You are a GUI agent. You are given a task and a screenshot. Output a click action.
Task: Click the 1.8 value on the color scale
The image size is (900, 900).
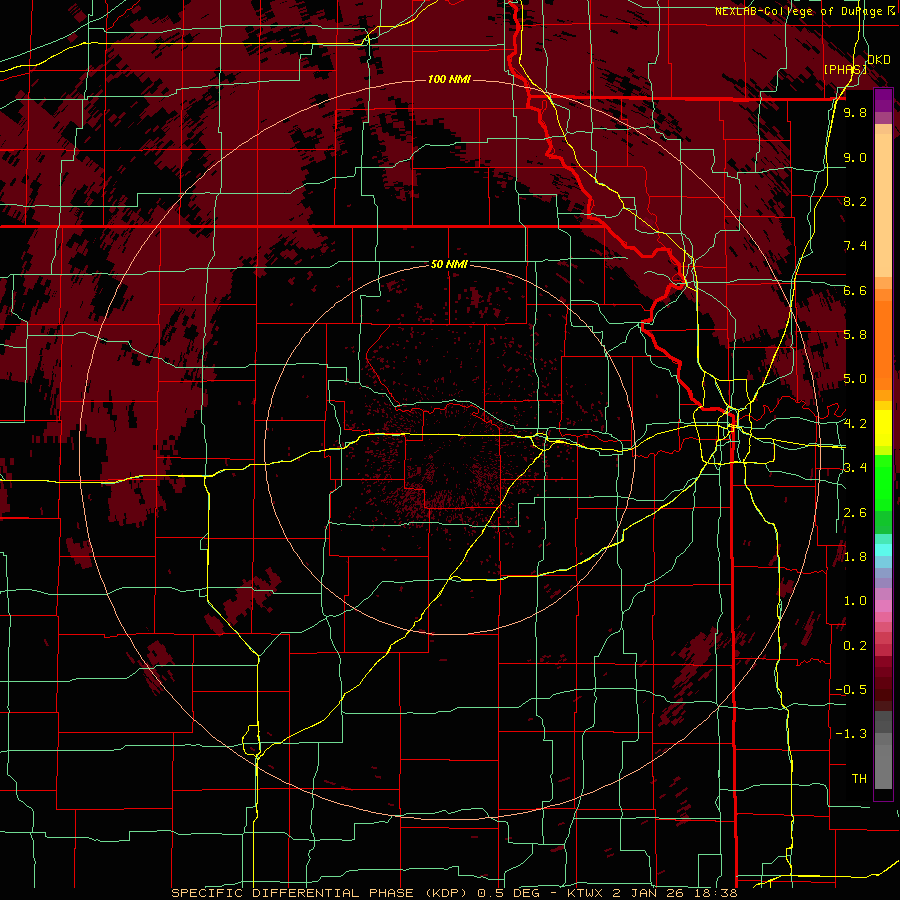tap(855, 557)
